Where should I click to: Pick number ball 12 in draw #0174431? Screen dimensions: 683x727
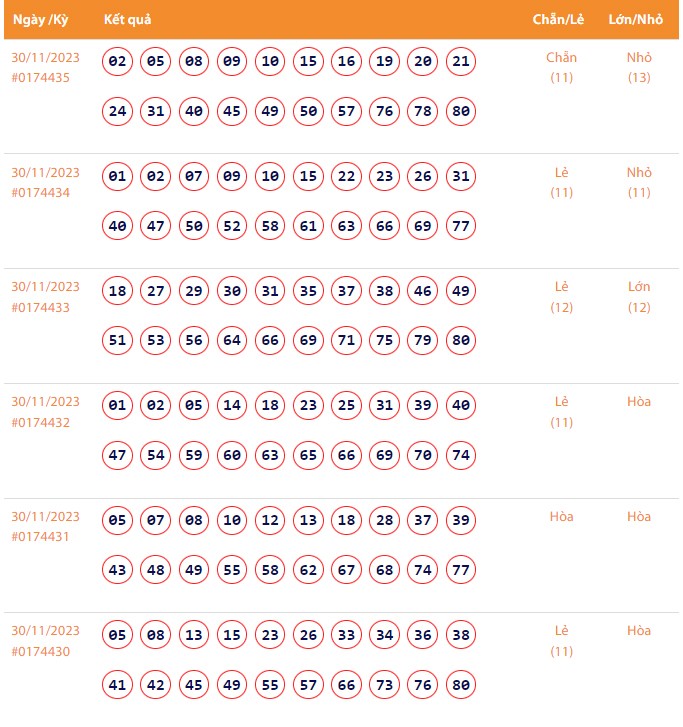tap(270, 521)
